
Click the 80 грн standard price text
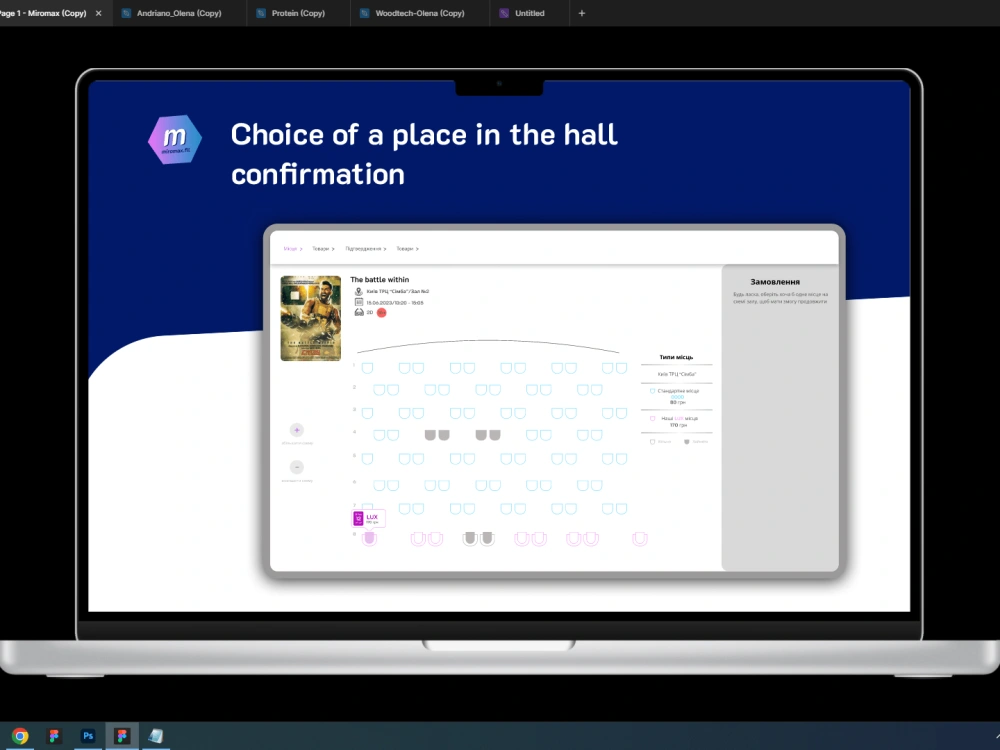[677, 402]
